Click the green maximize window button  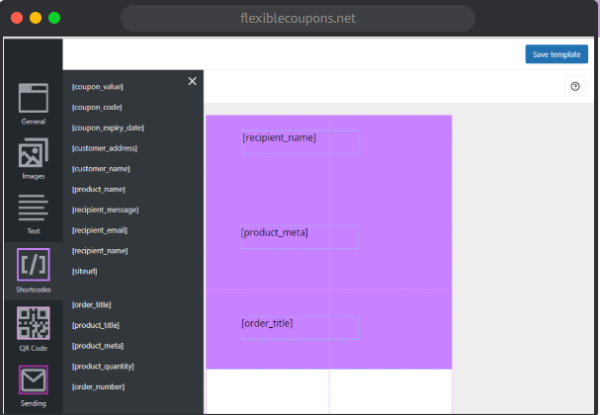(x=54, y=18)
